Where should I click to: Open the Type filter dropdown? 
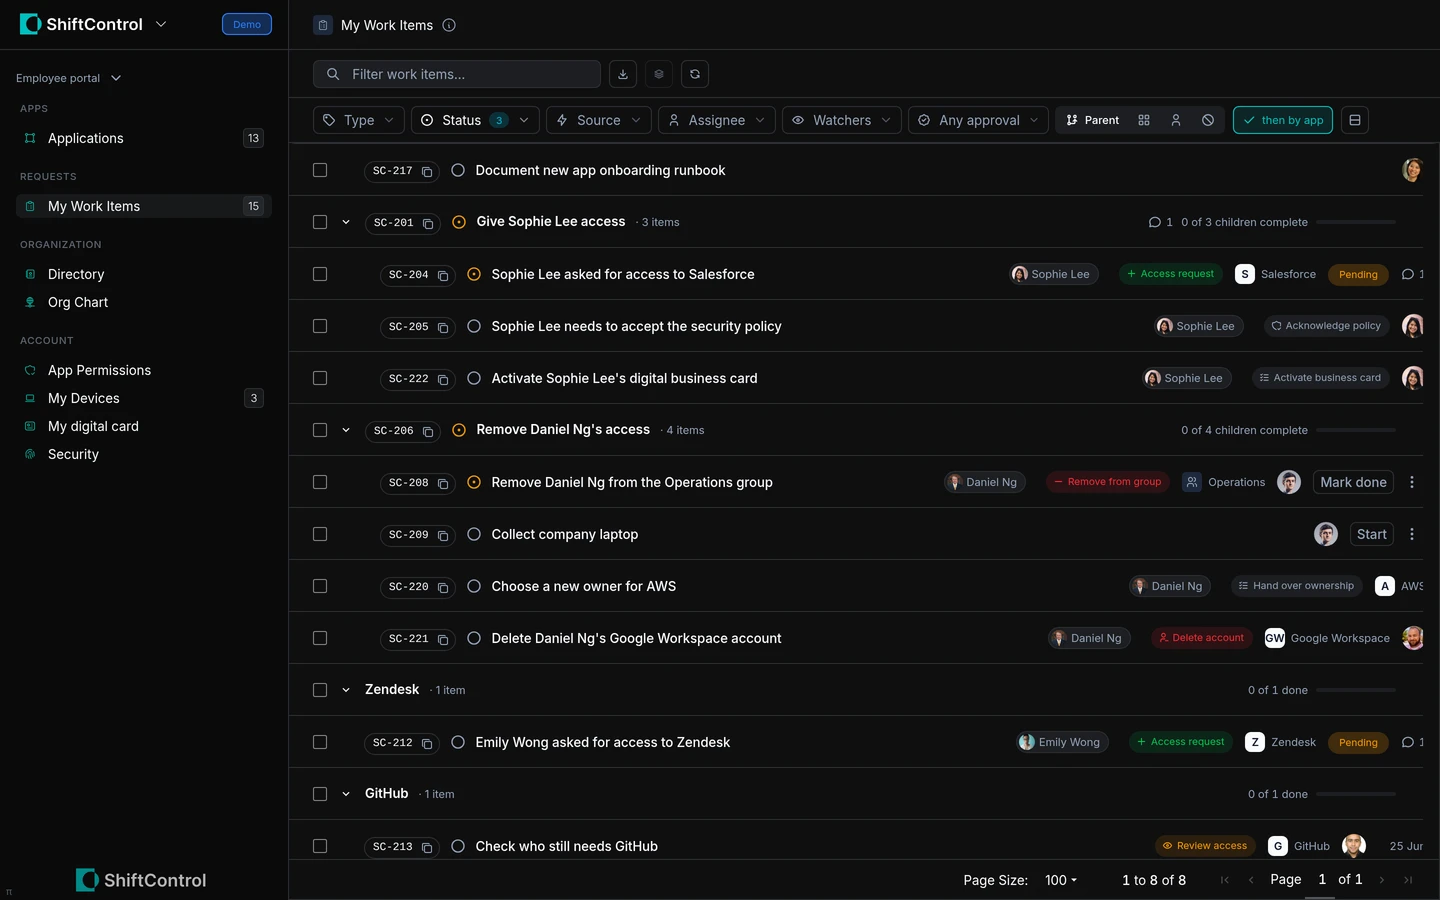[359, 120]
